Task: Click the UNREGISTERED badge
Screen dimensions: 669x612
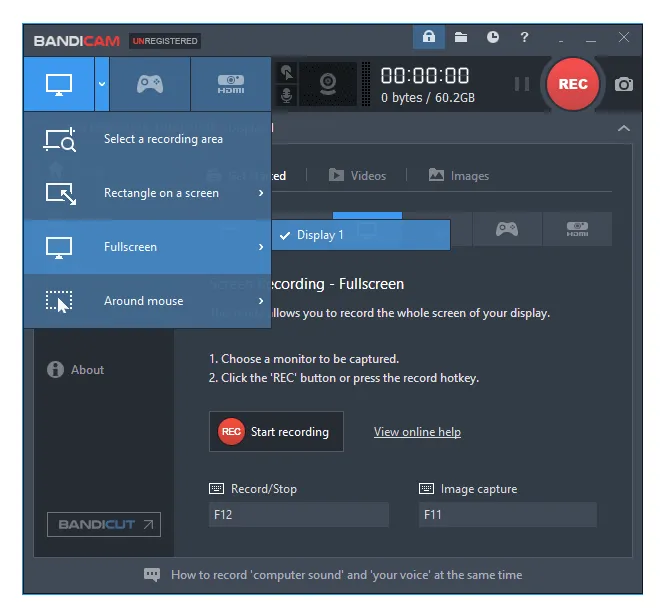Action: [x=165, y=41]
